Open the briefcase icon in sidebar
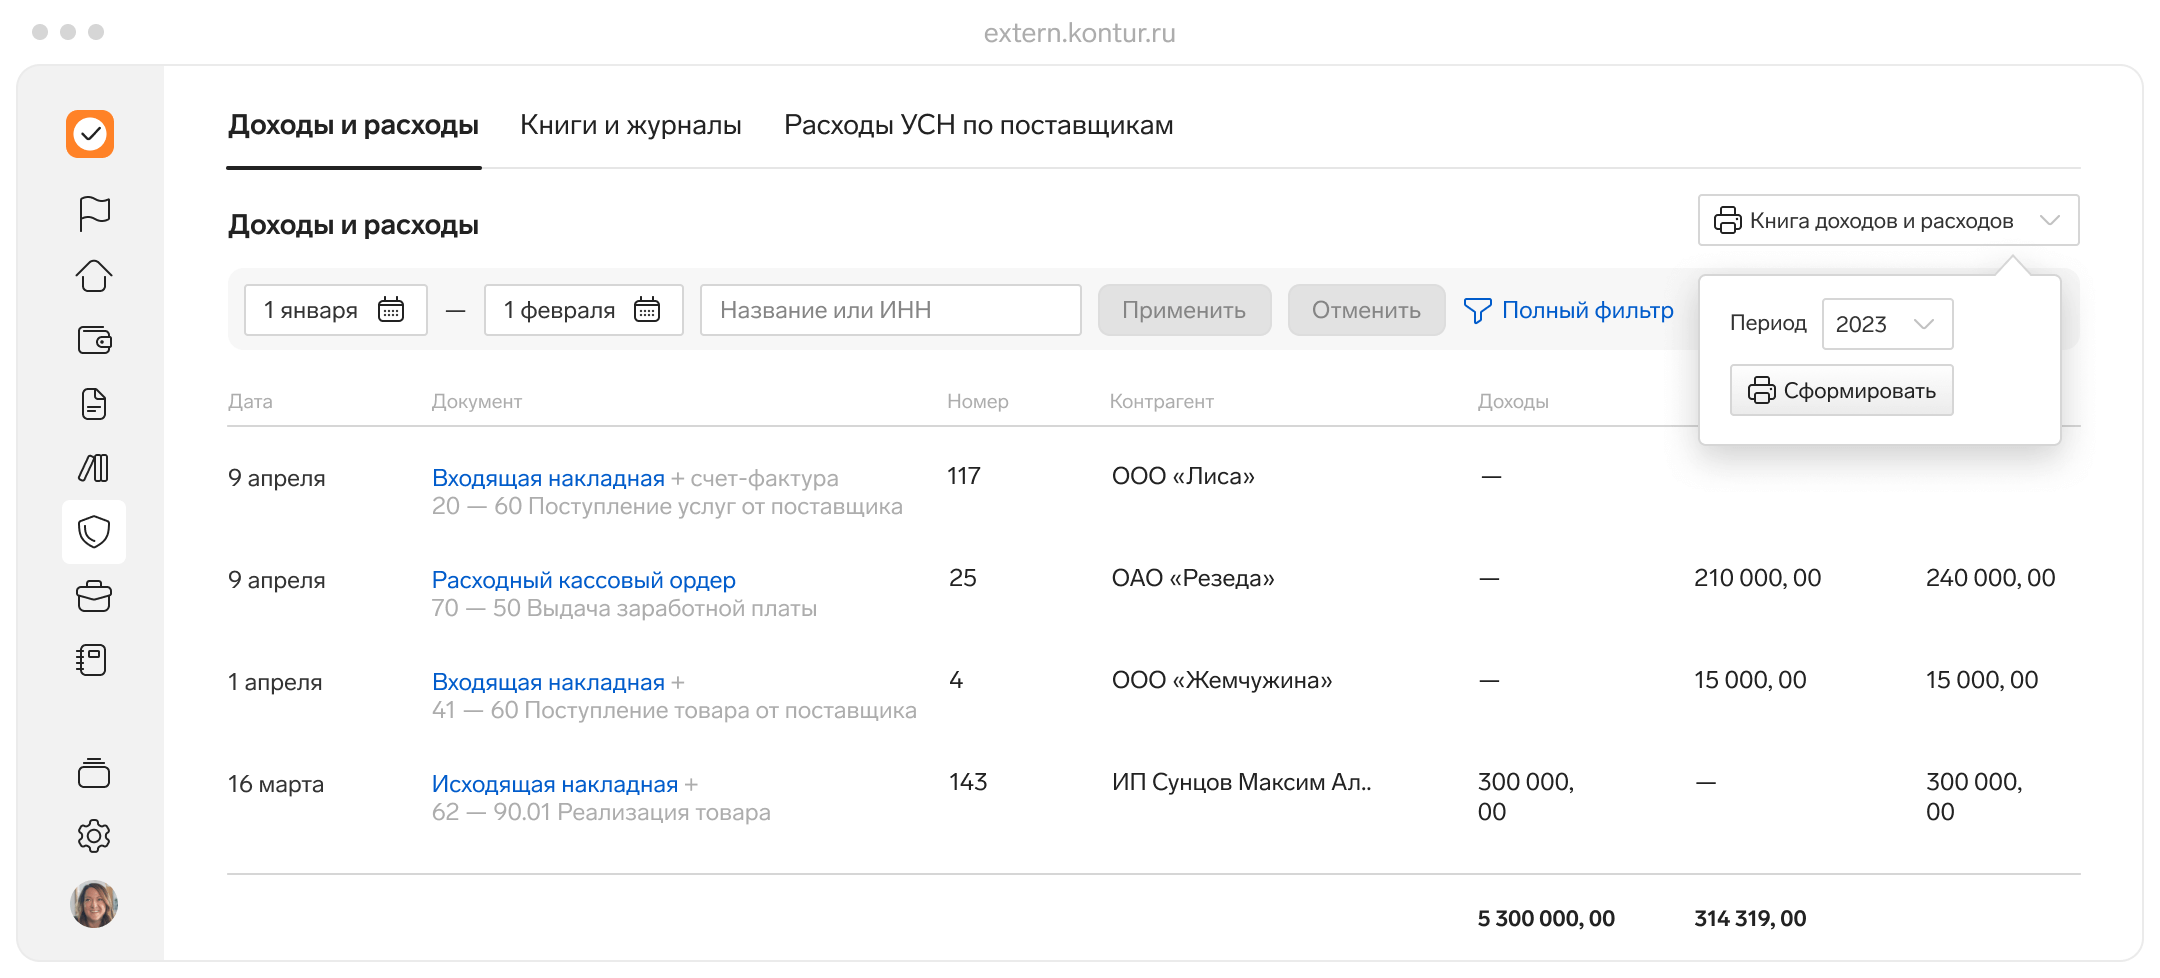 tap(94, 596)
